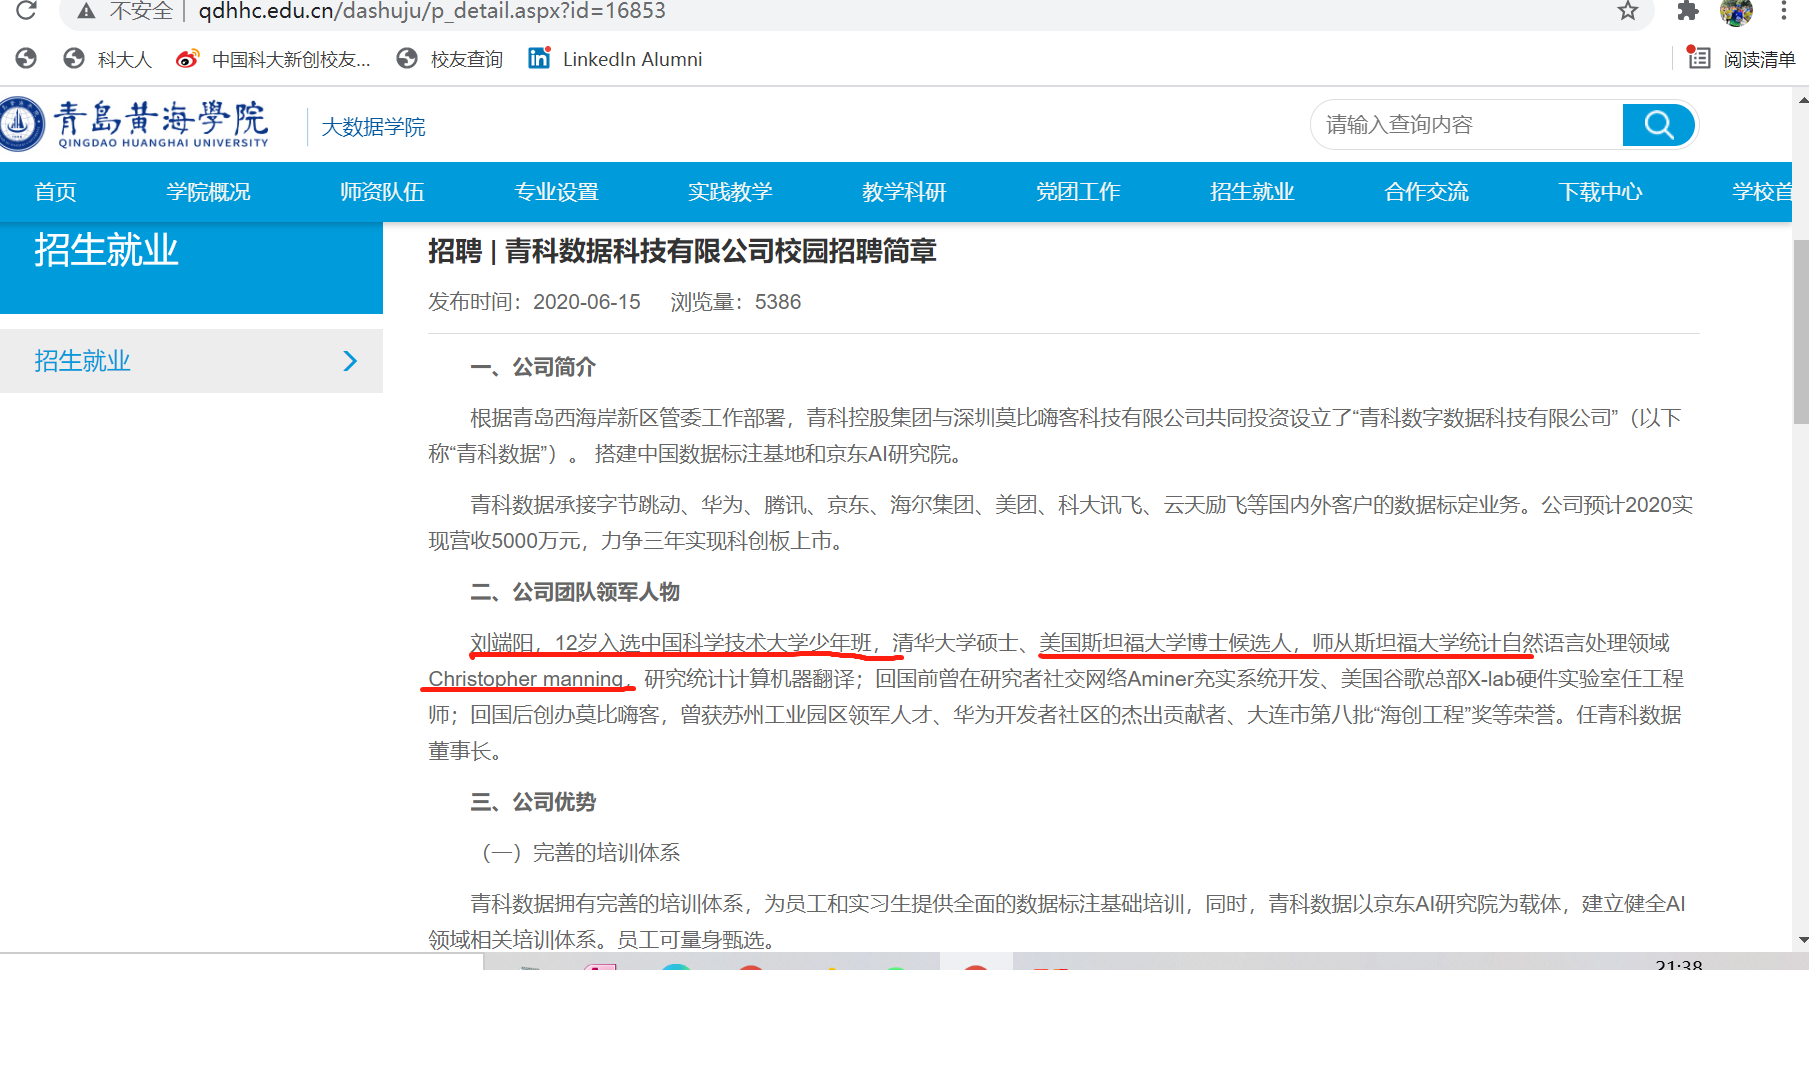Open the 合作交流 navigation item
The height and width of the screenshot is (1088, 1809).
click(1426, 192)
